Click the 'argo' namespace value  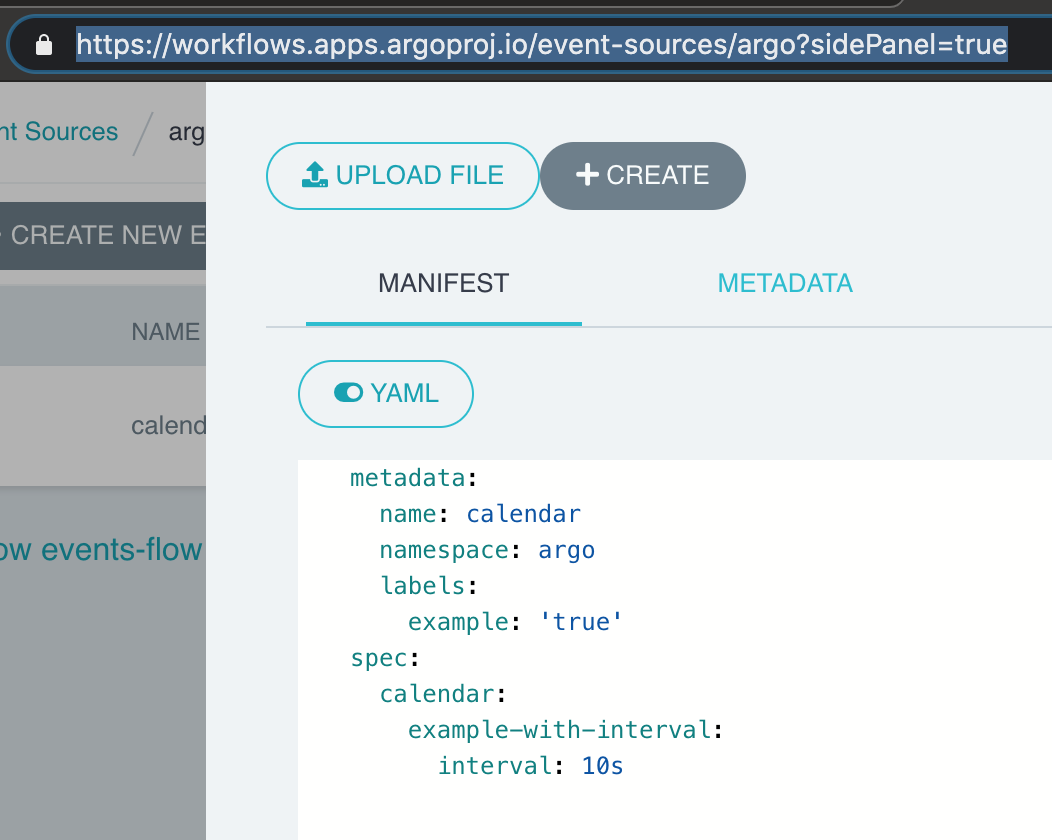click(x=566, y=550)
